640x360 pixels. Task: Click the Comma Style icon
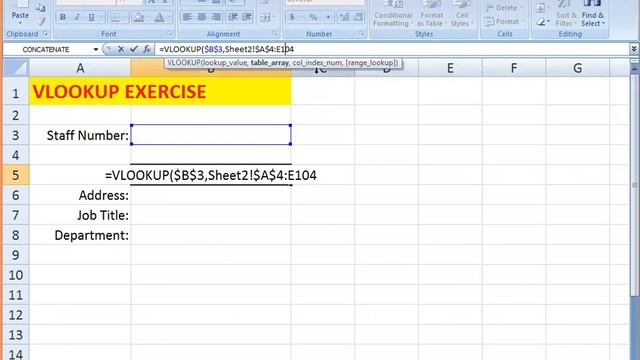[328, 17]
